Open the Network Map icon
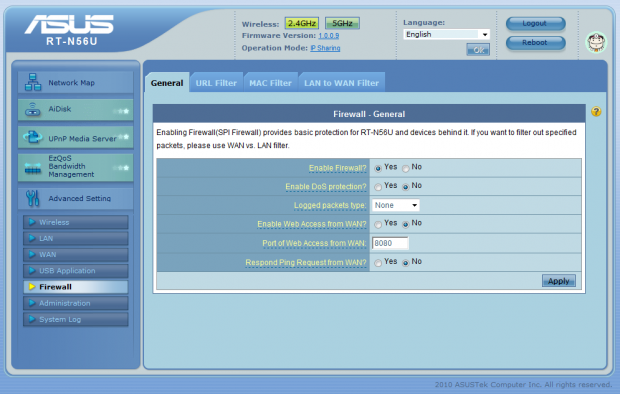 click(x=33, y=82)
